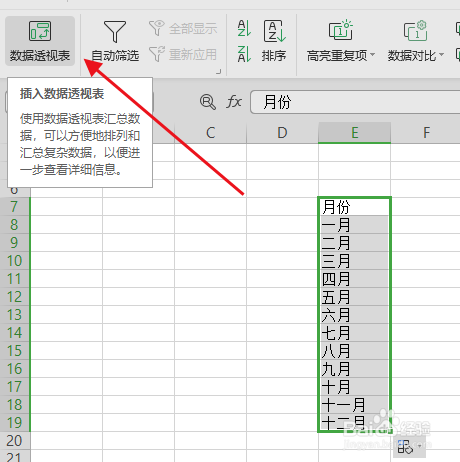Select row 8 header
The height and width of the screenshot is (462, 460).
pyautogui.click(x=14, y=225)
